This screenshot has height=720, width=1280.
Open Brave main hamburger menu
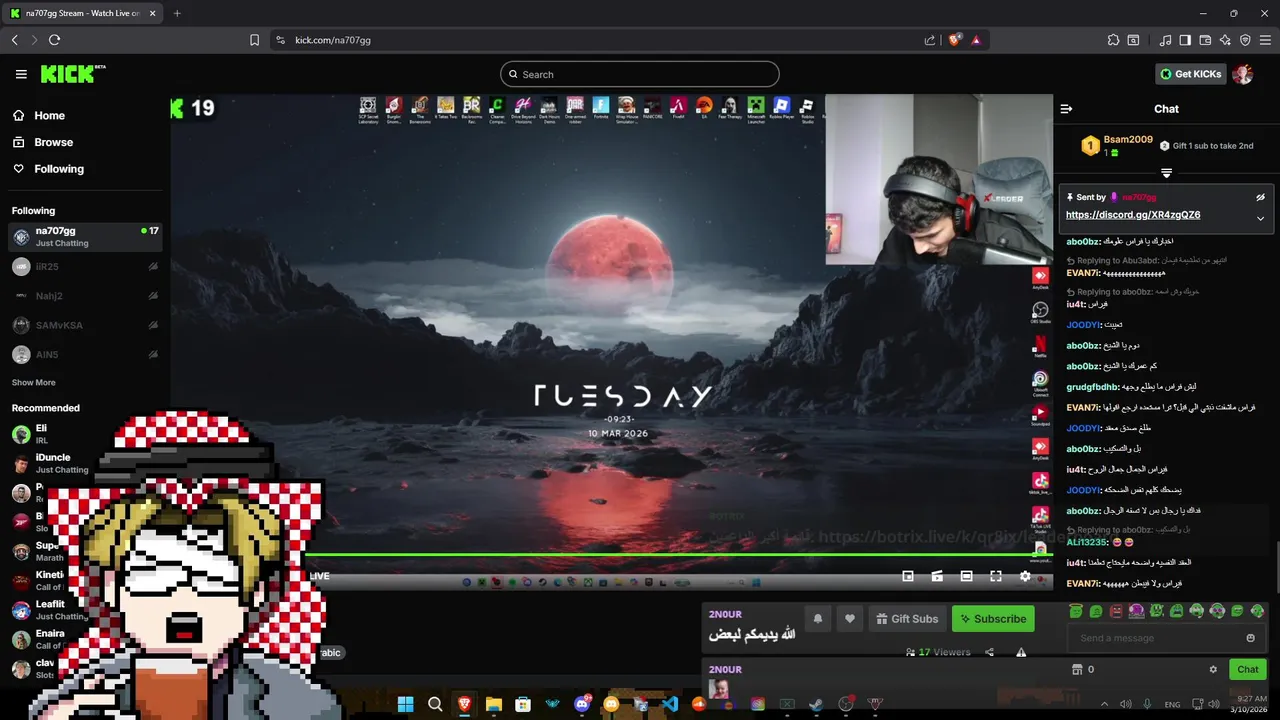pos(1265,40)
